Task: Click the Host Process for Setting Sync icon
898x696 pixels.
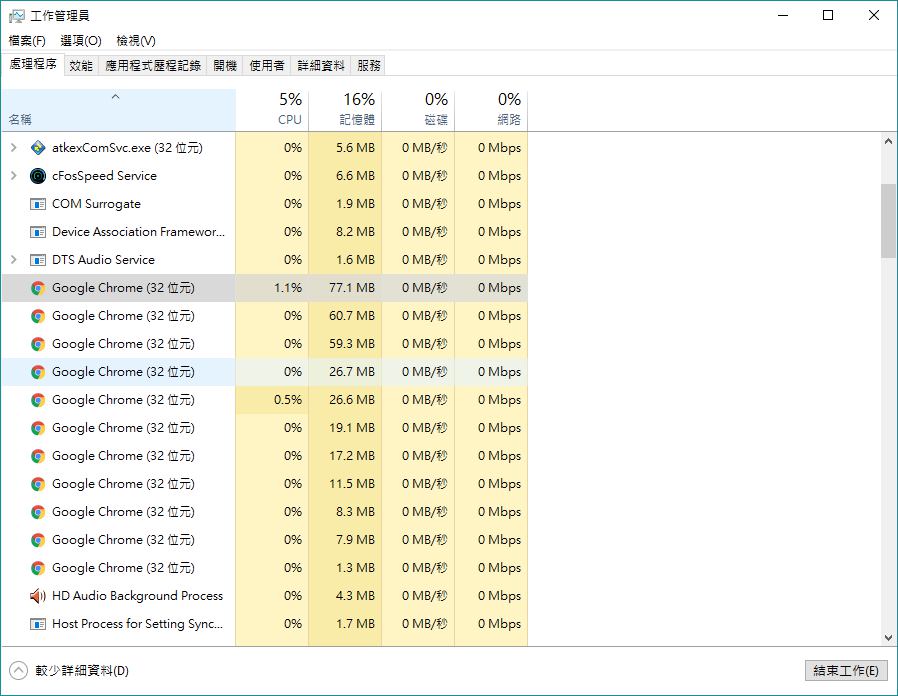Action: click(38, 624)
